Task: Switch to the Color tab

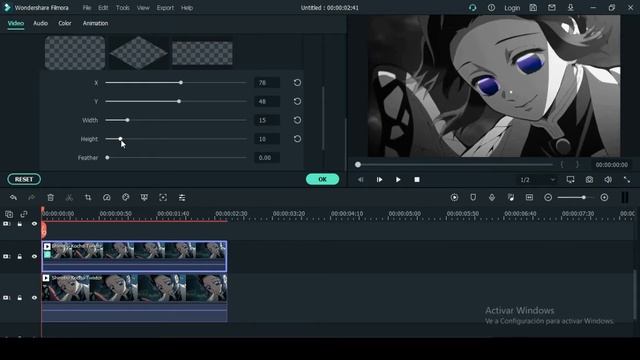Action: tap(64, 23)
